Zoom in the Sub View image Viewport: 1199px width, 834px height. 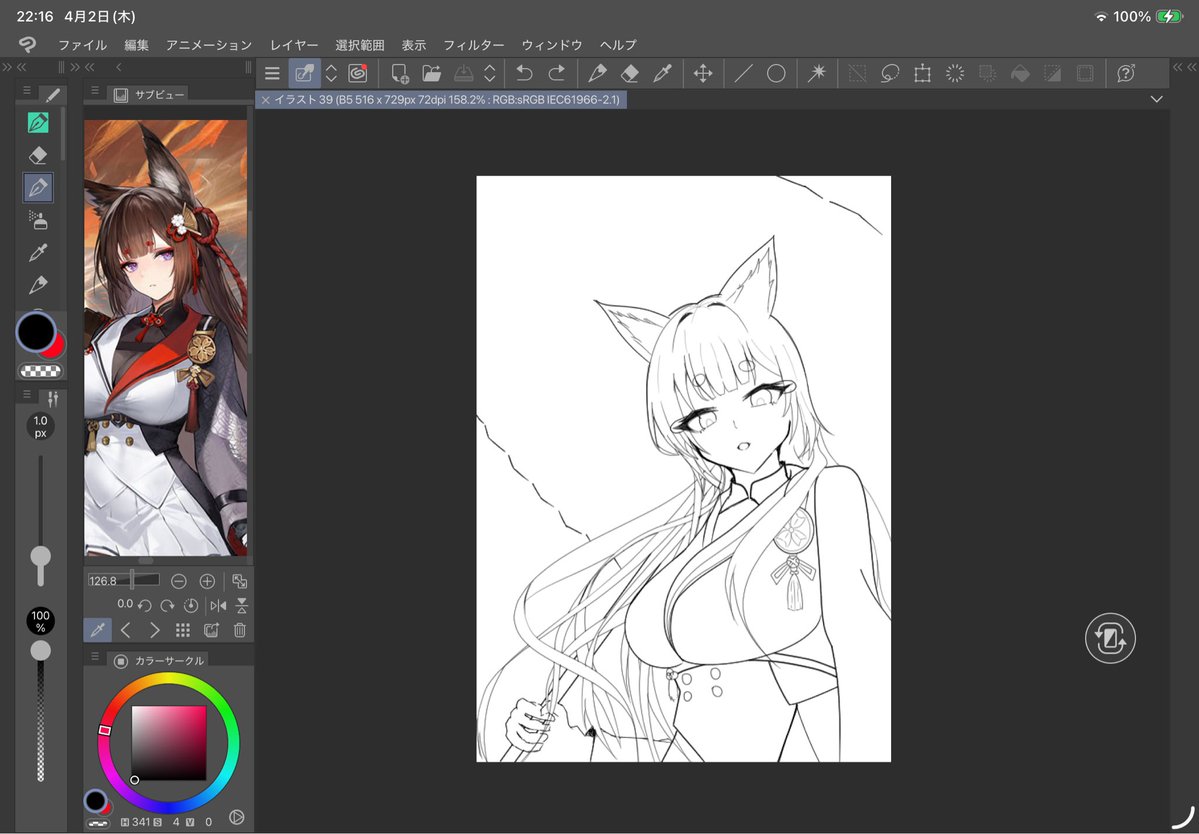pyautogui.click(x=207, y=581)
